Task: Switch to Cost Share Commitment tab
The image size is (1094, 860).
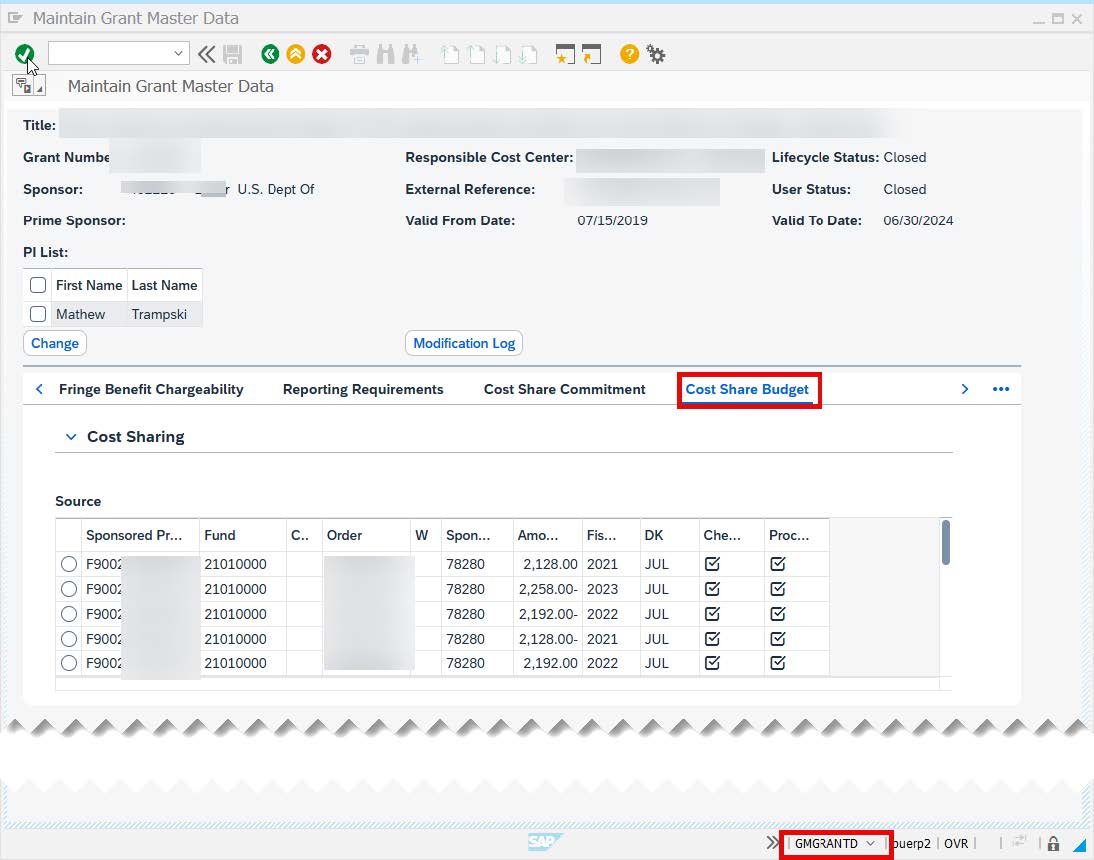Action: pos(564,389)
